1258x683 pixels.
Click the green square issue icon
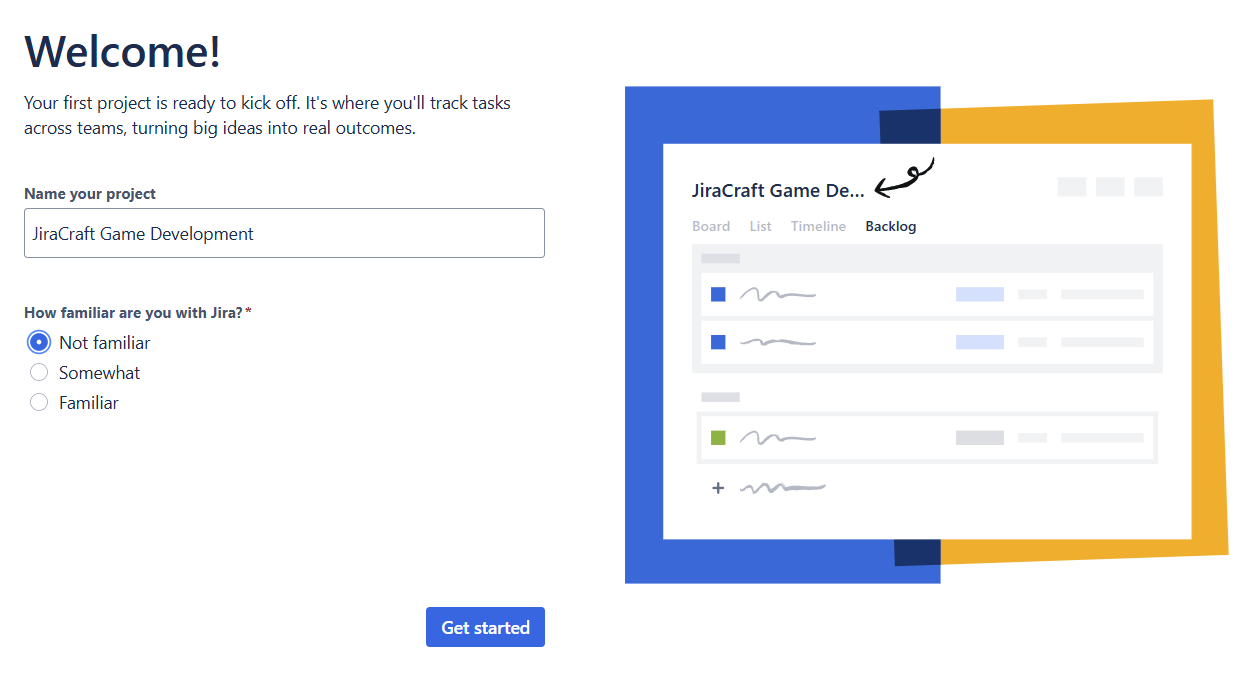click(718, 438)
